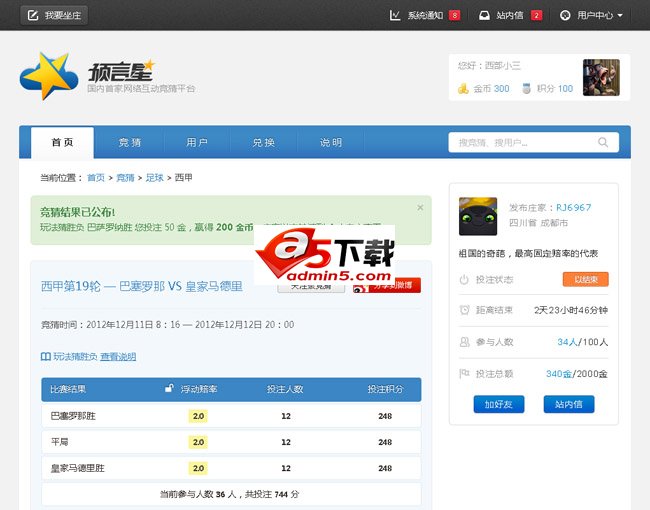Click the system notification chart icon
This screenshot has width=650, height=510.
click(395, 15)
